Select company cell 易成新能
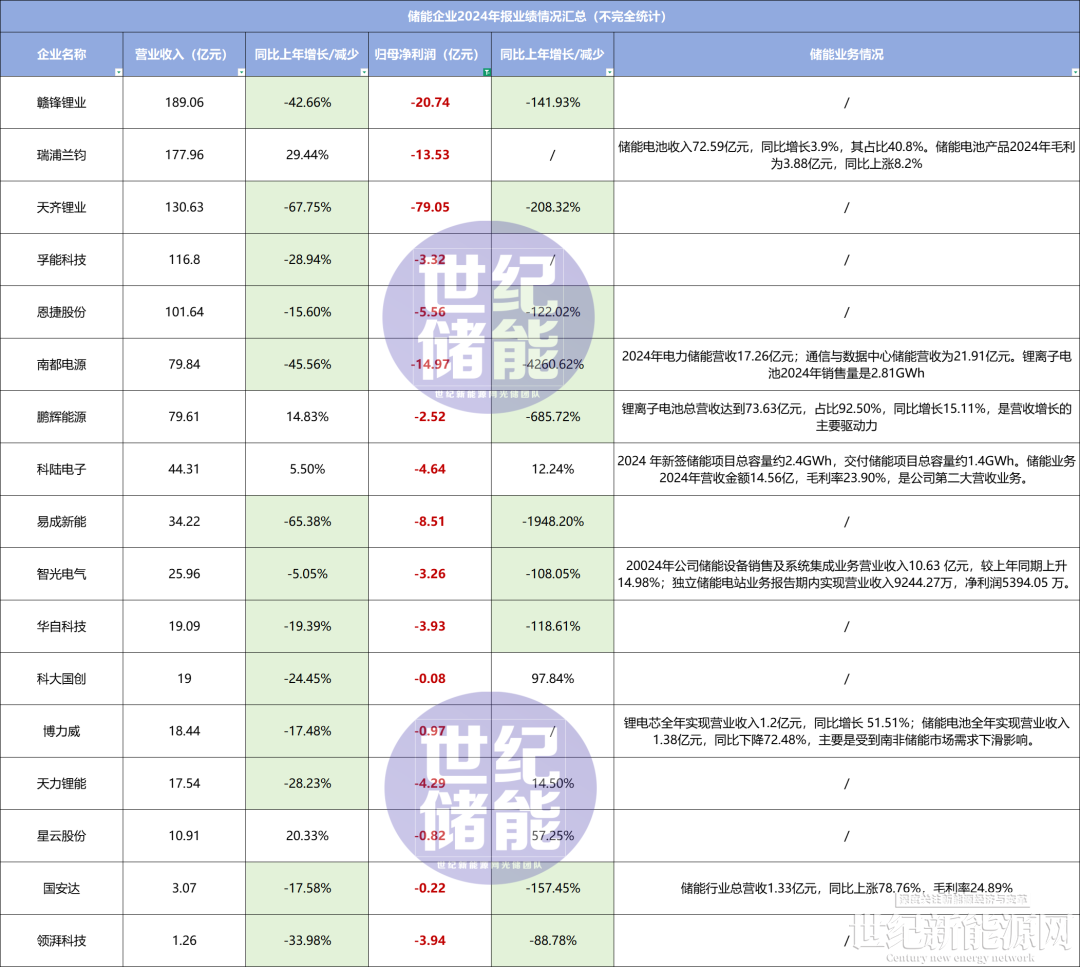This screenshot has width=1080, height=968. tap(61, 522)
